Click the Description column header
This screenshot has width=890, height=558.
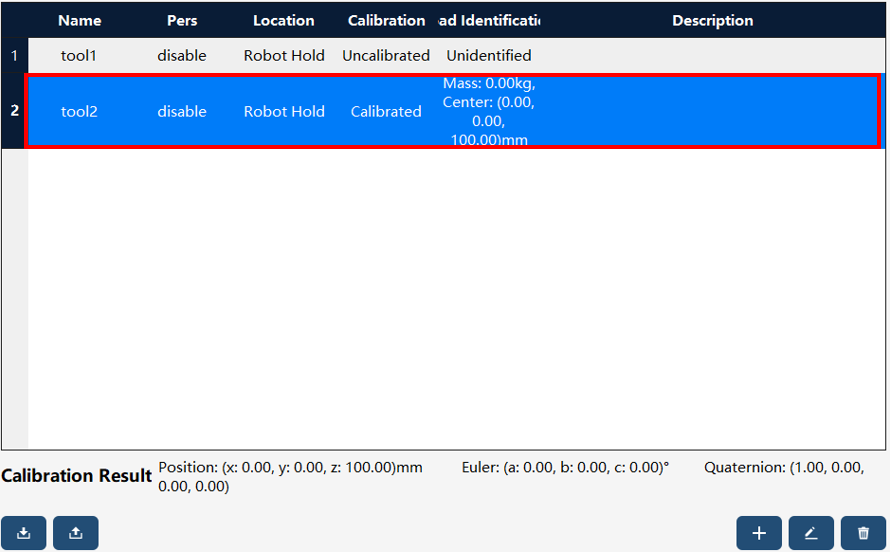(712, 20)
